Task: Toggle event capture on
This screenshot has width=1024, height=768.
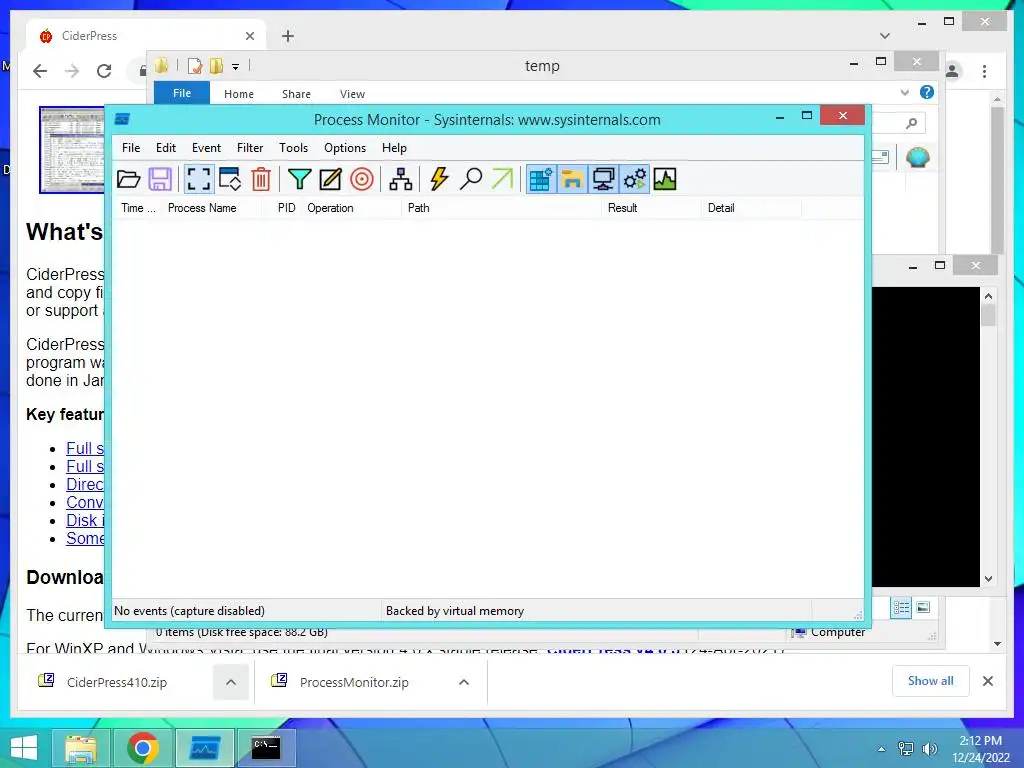Action: 199,179
